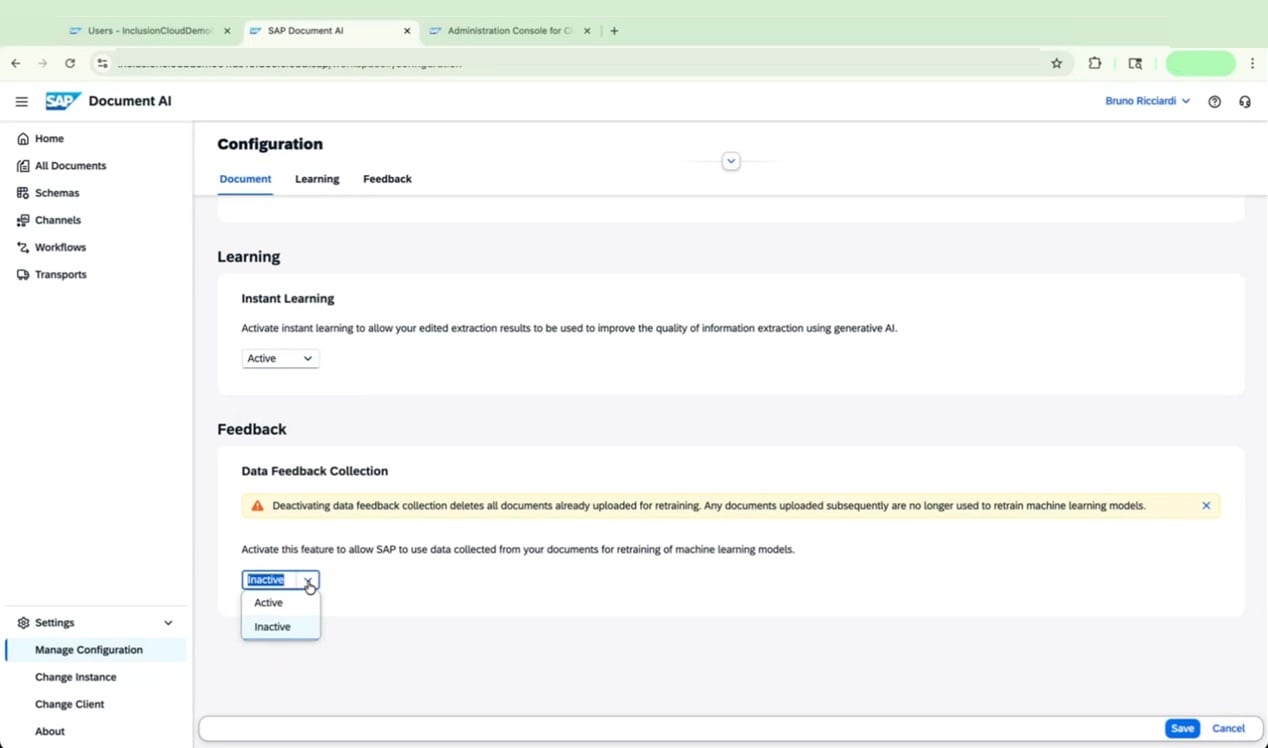Click the All Documents sidebar icon

pyautogui.click(x=23, y=166)
